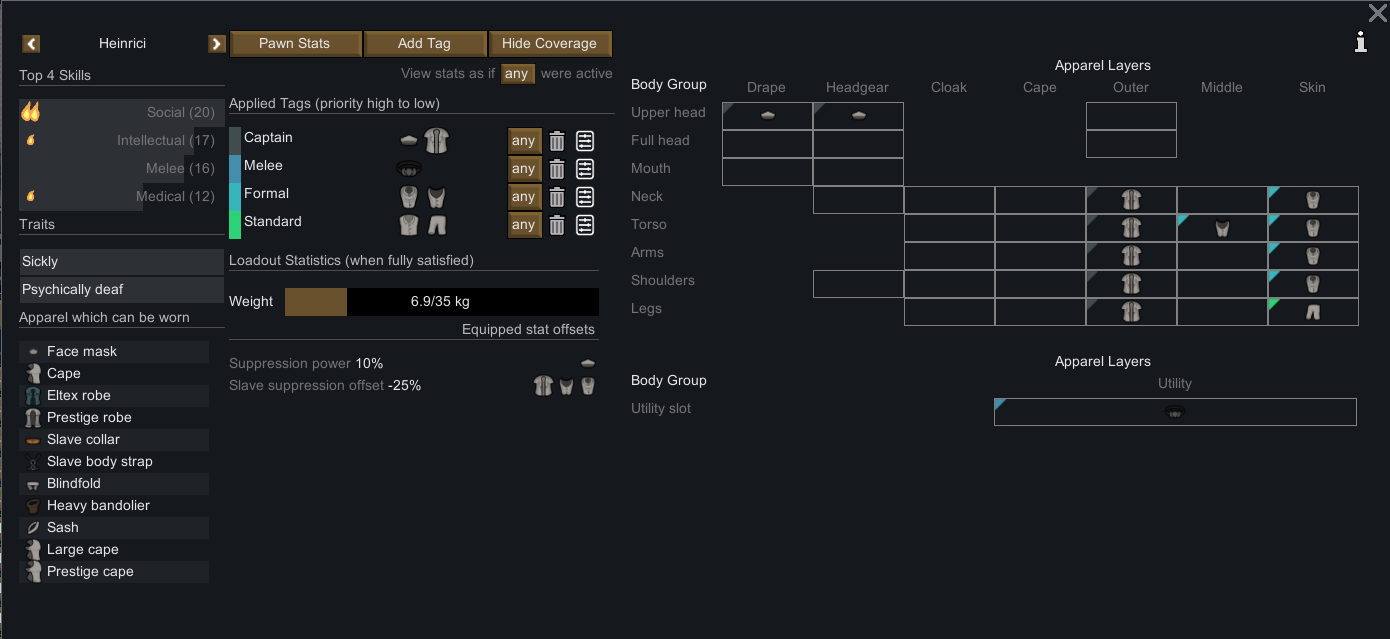This screenshot has height=639, width=1390.
Task: Select the Formal tag row
Action: click(x=414, y=197)
